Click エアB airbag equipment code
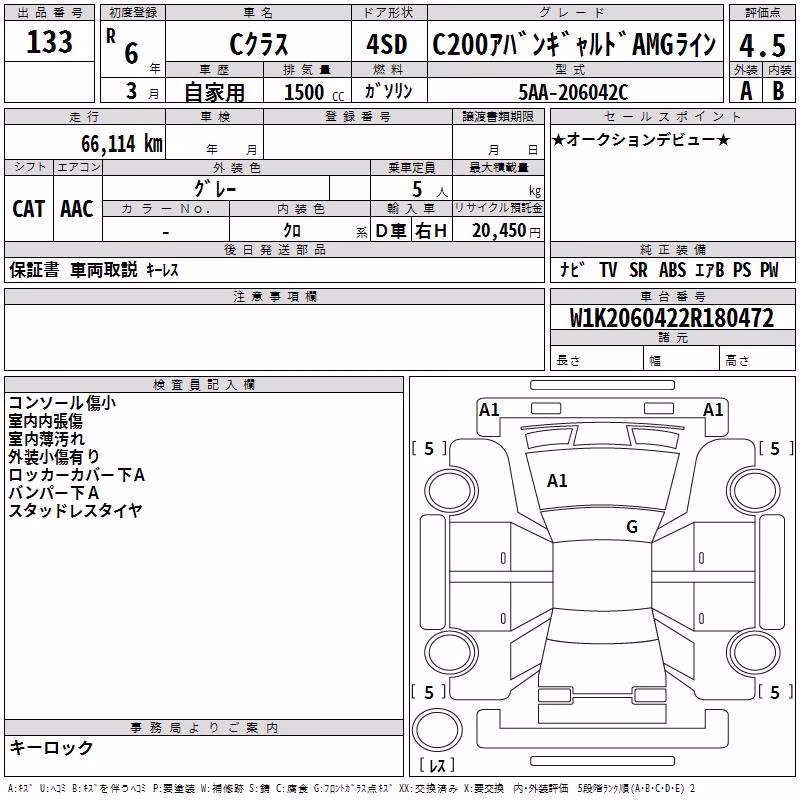The height and width of the screenshot is (800, 800). 710,269
